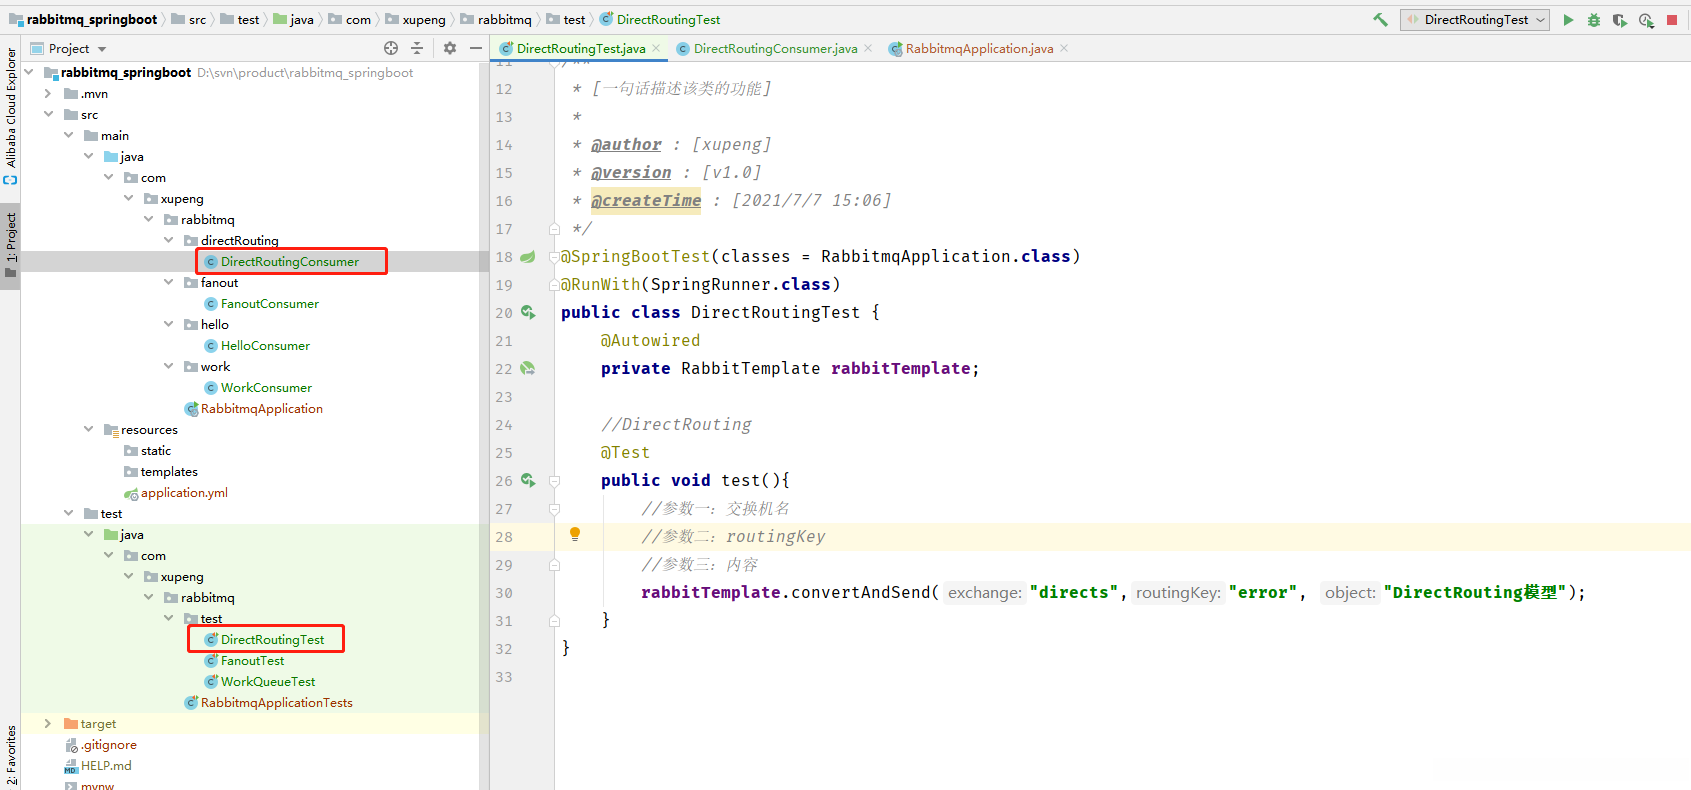Start debugging with the bug icon
Screen dimensions: 1691x790
click(x=1594, y=20)
